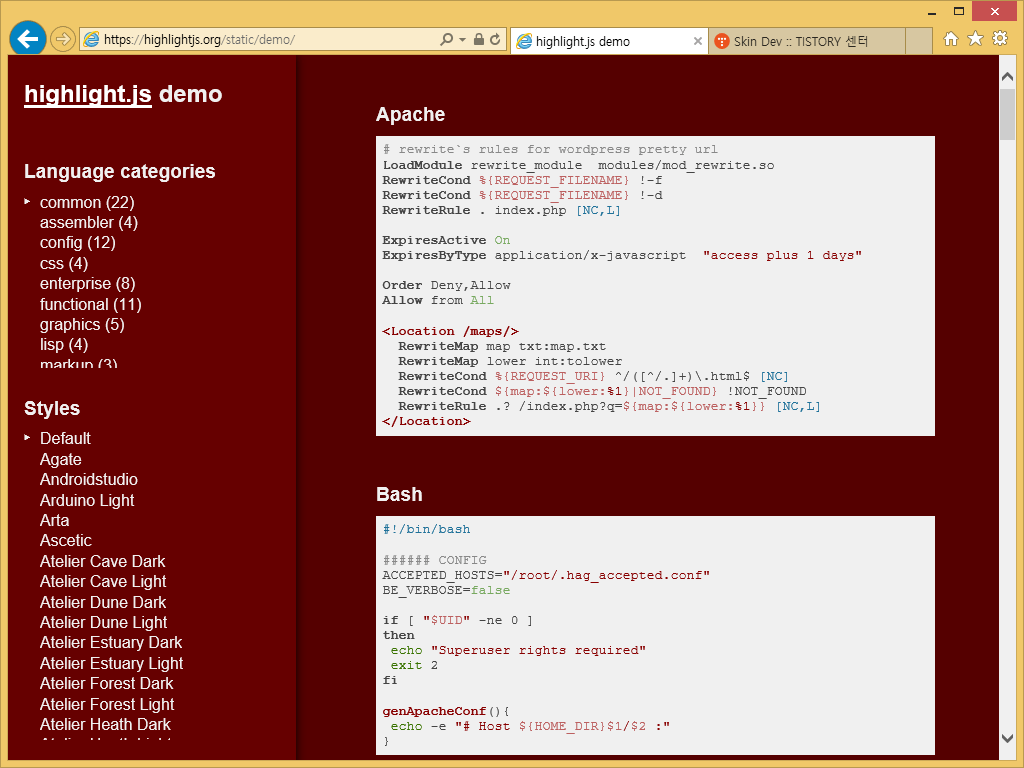Image resolution: width=1024 pixels, height=768 pixels.
Task: Click the browser Forward arrow button
Action: coord(63,39)
